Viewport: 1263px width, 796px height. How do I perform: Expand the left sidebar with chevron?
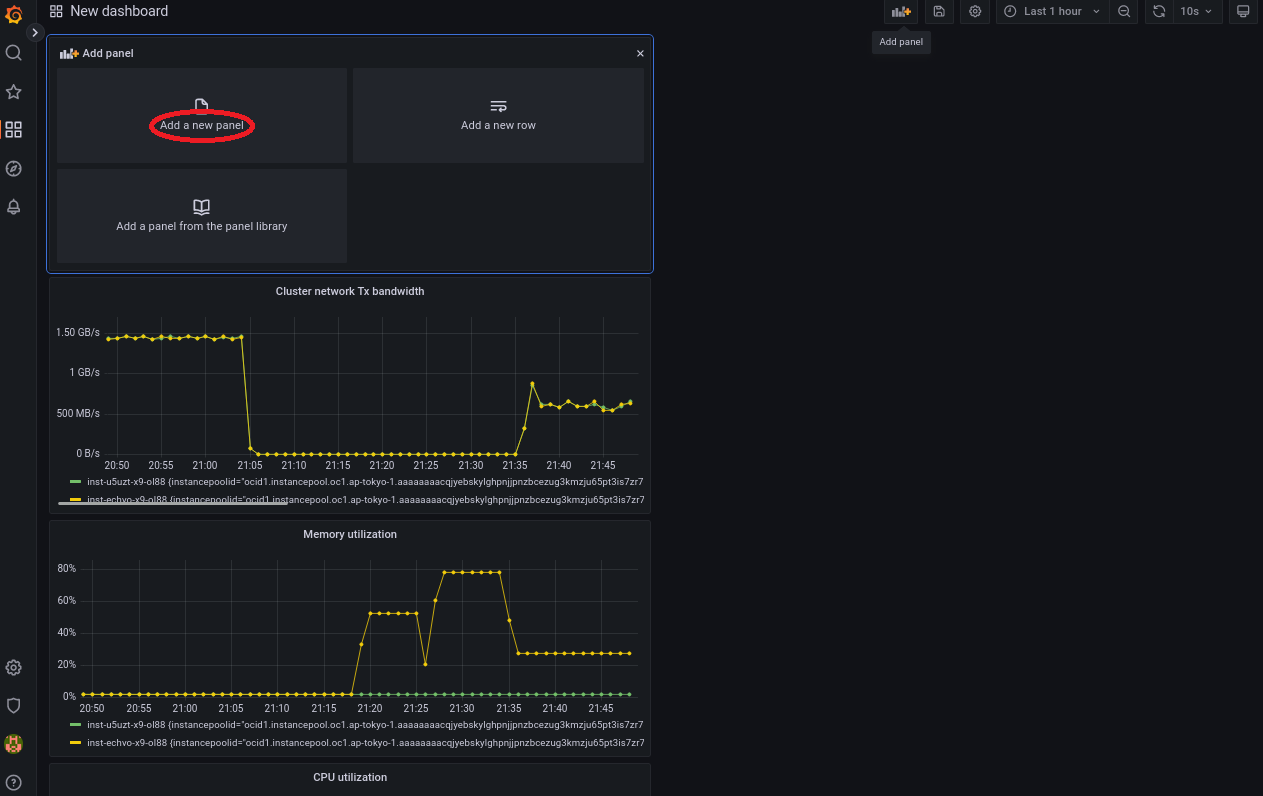pos(35,33)
